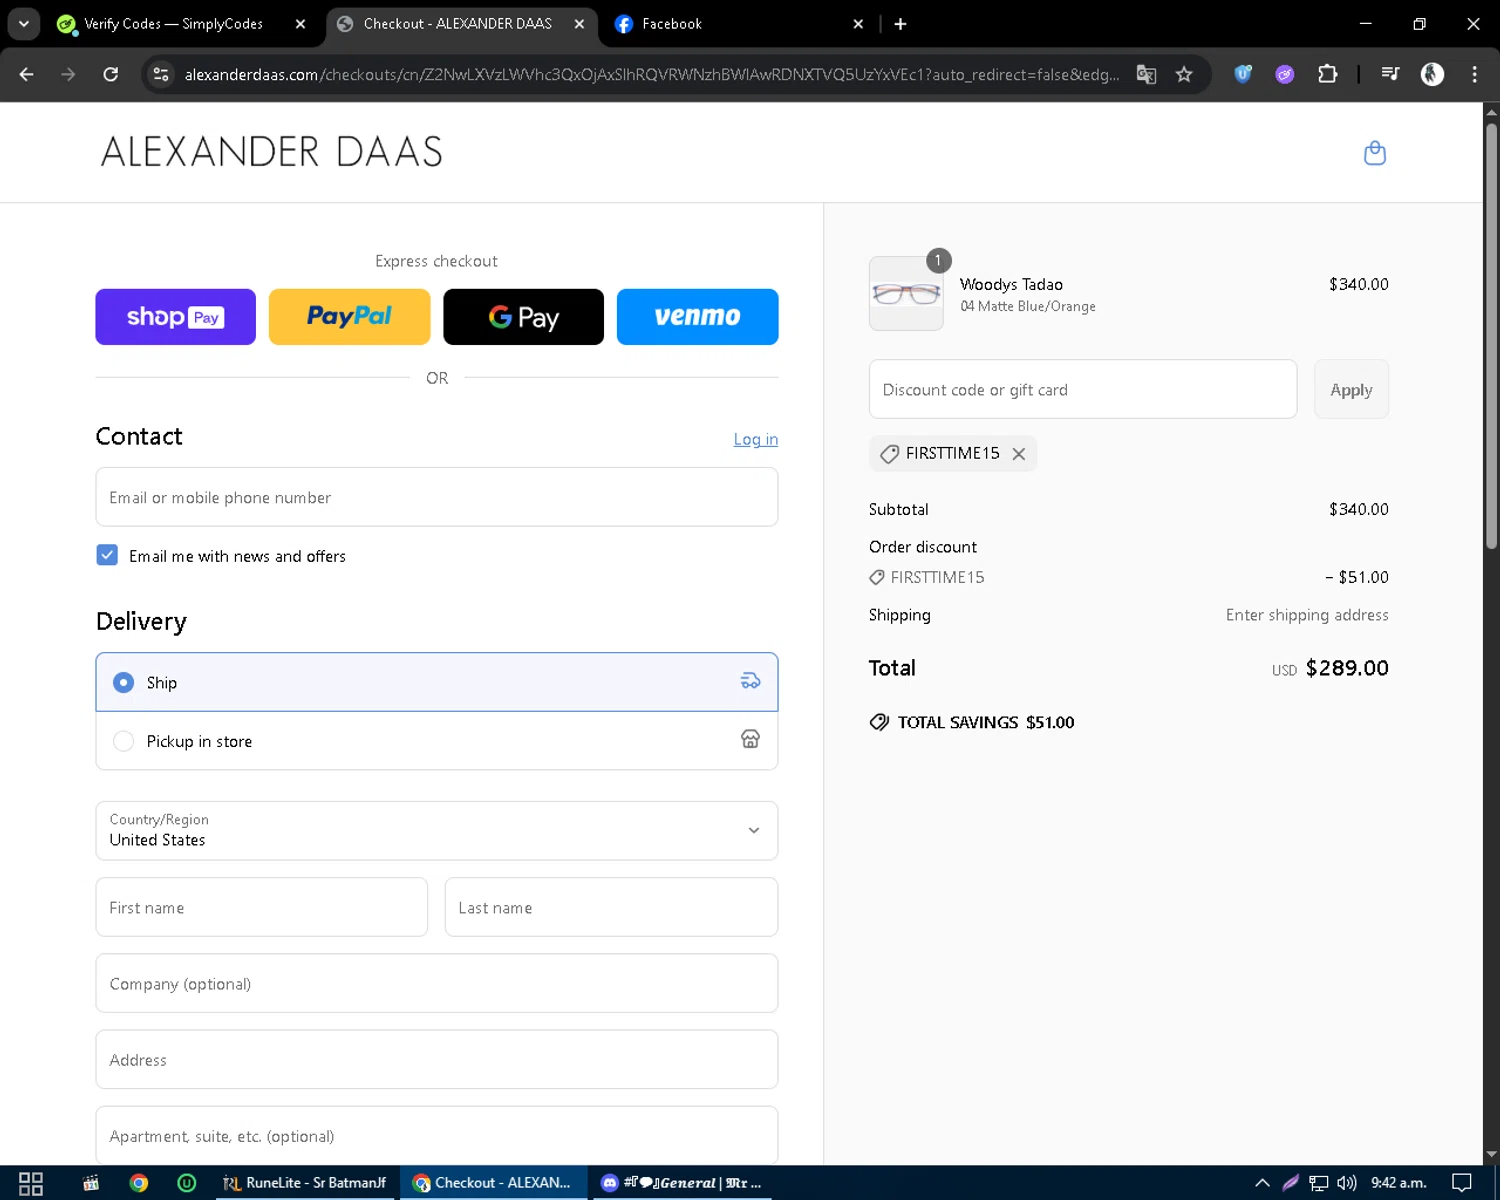Open the volume speaker tray icon
The width and height of the screenshot is (1500, 1200).
[x=1347, y=1183]
